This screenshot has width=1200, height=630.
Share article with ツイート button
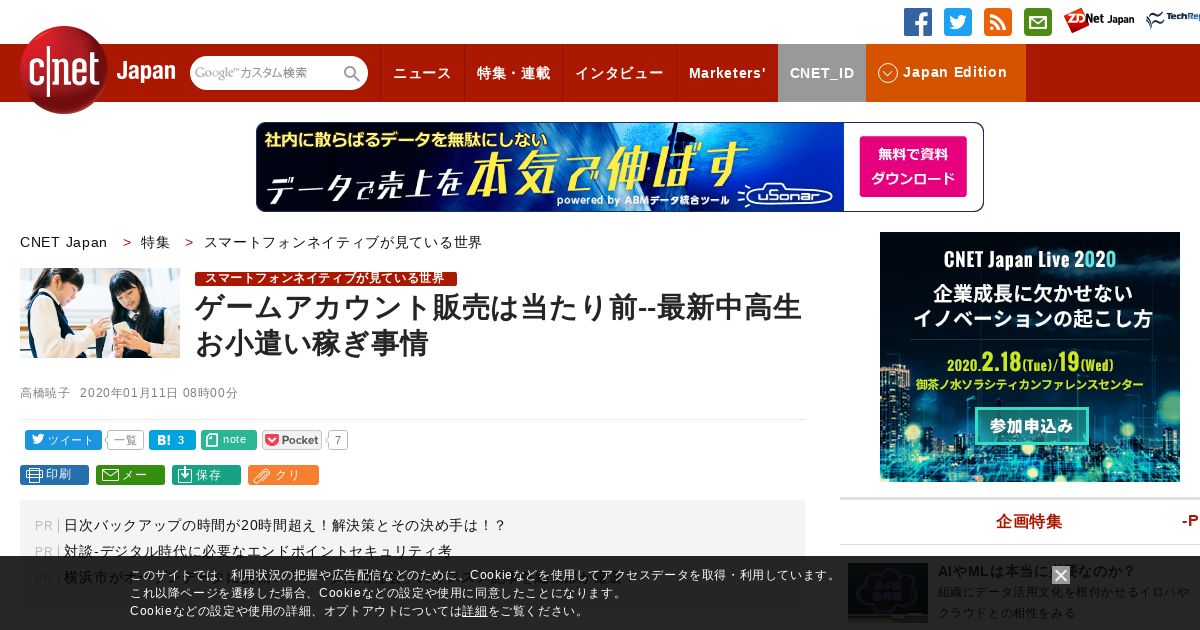(63, 440)
